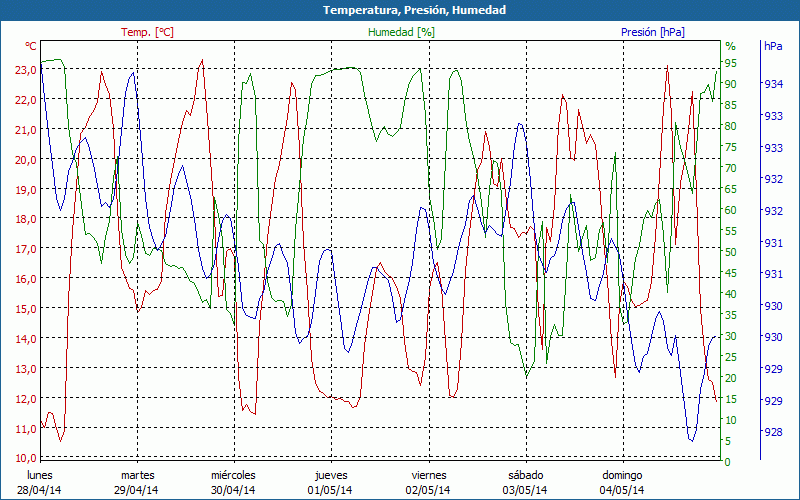Pick the miércoles 30/04/14 date label

233,482
